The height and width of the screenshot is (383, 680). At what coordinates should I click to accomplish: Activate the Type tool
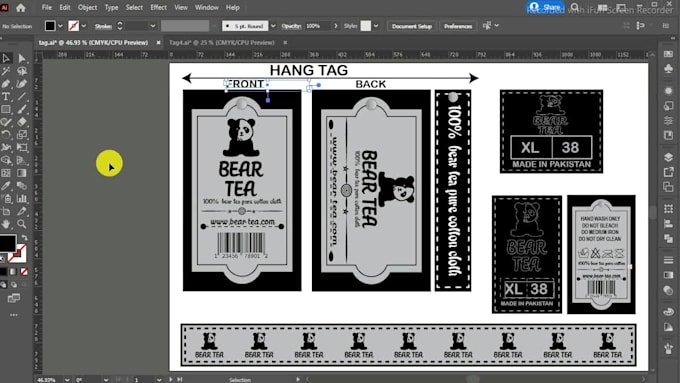click(x=6, y=96)
